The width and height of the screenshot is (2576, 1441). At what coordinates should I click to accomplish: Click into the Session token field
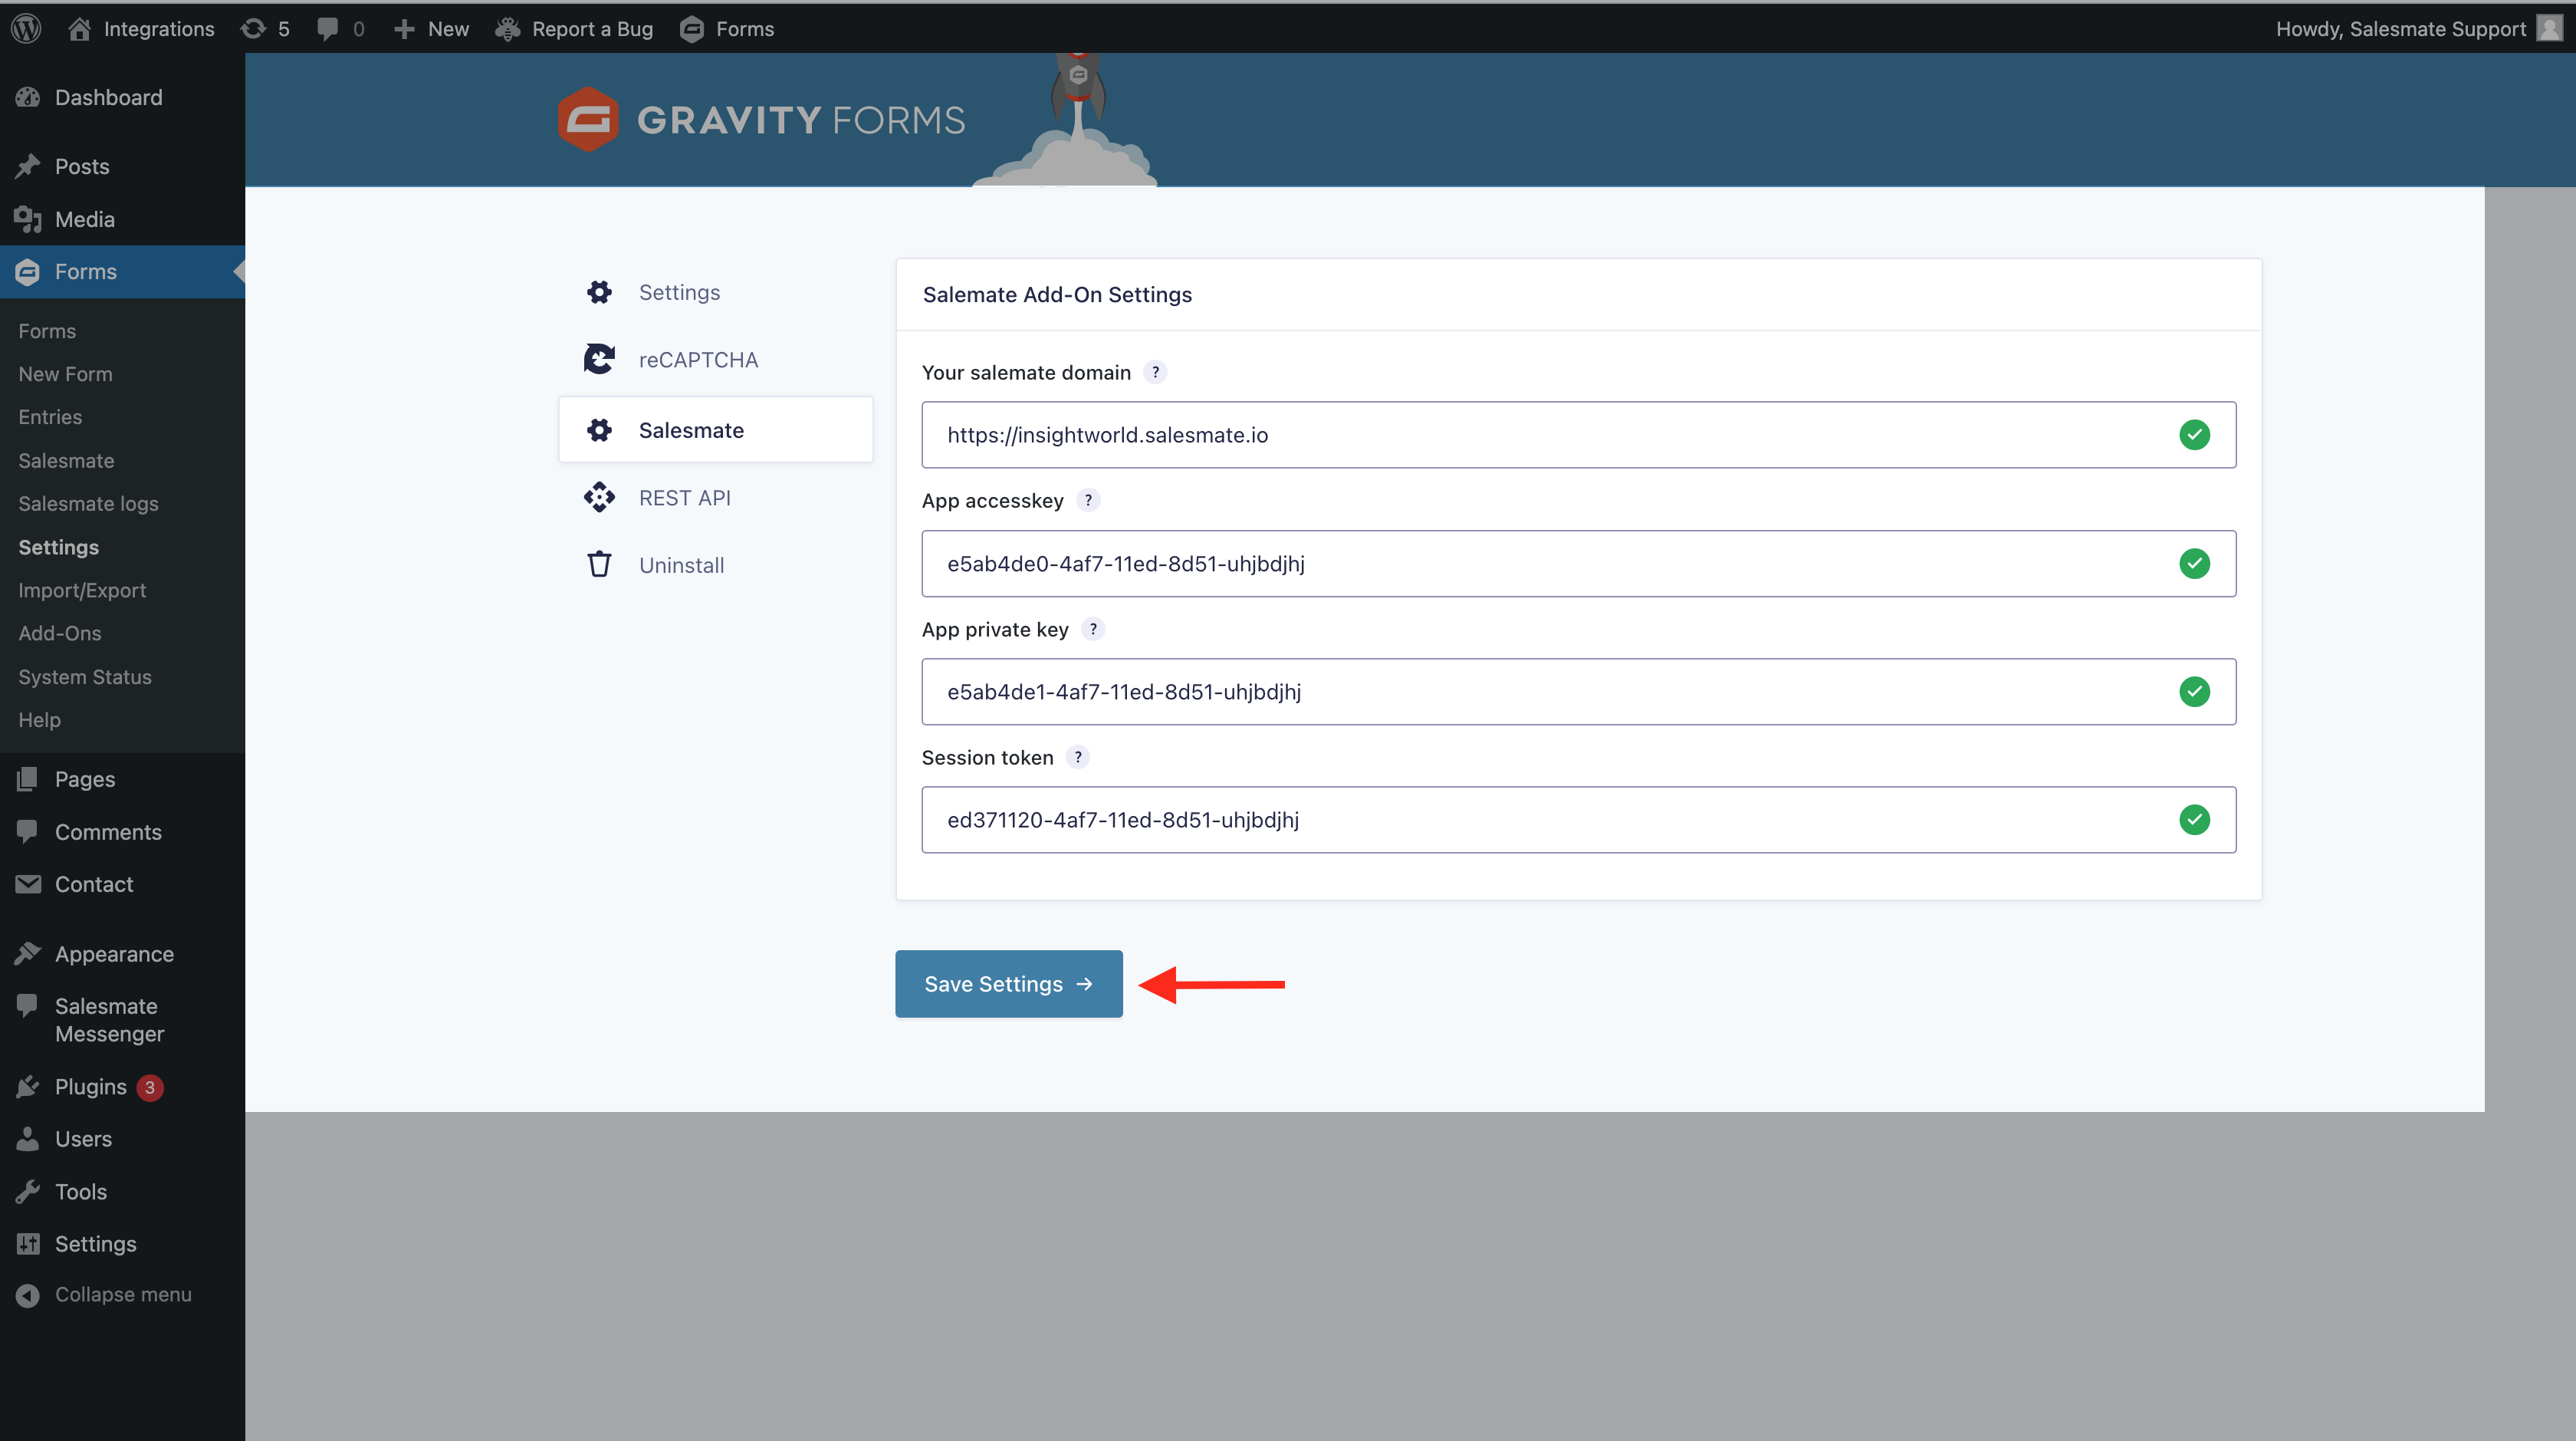coord(1578,820)
